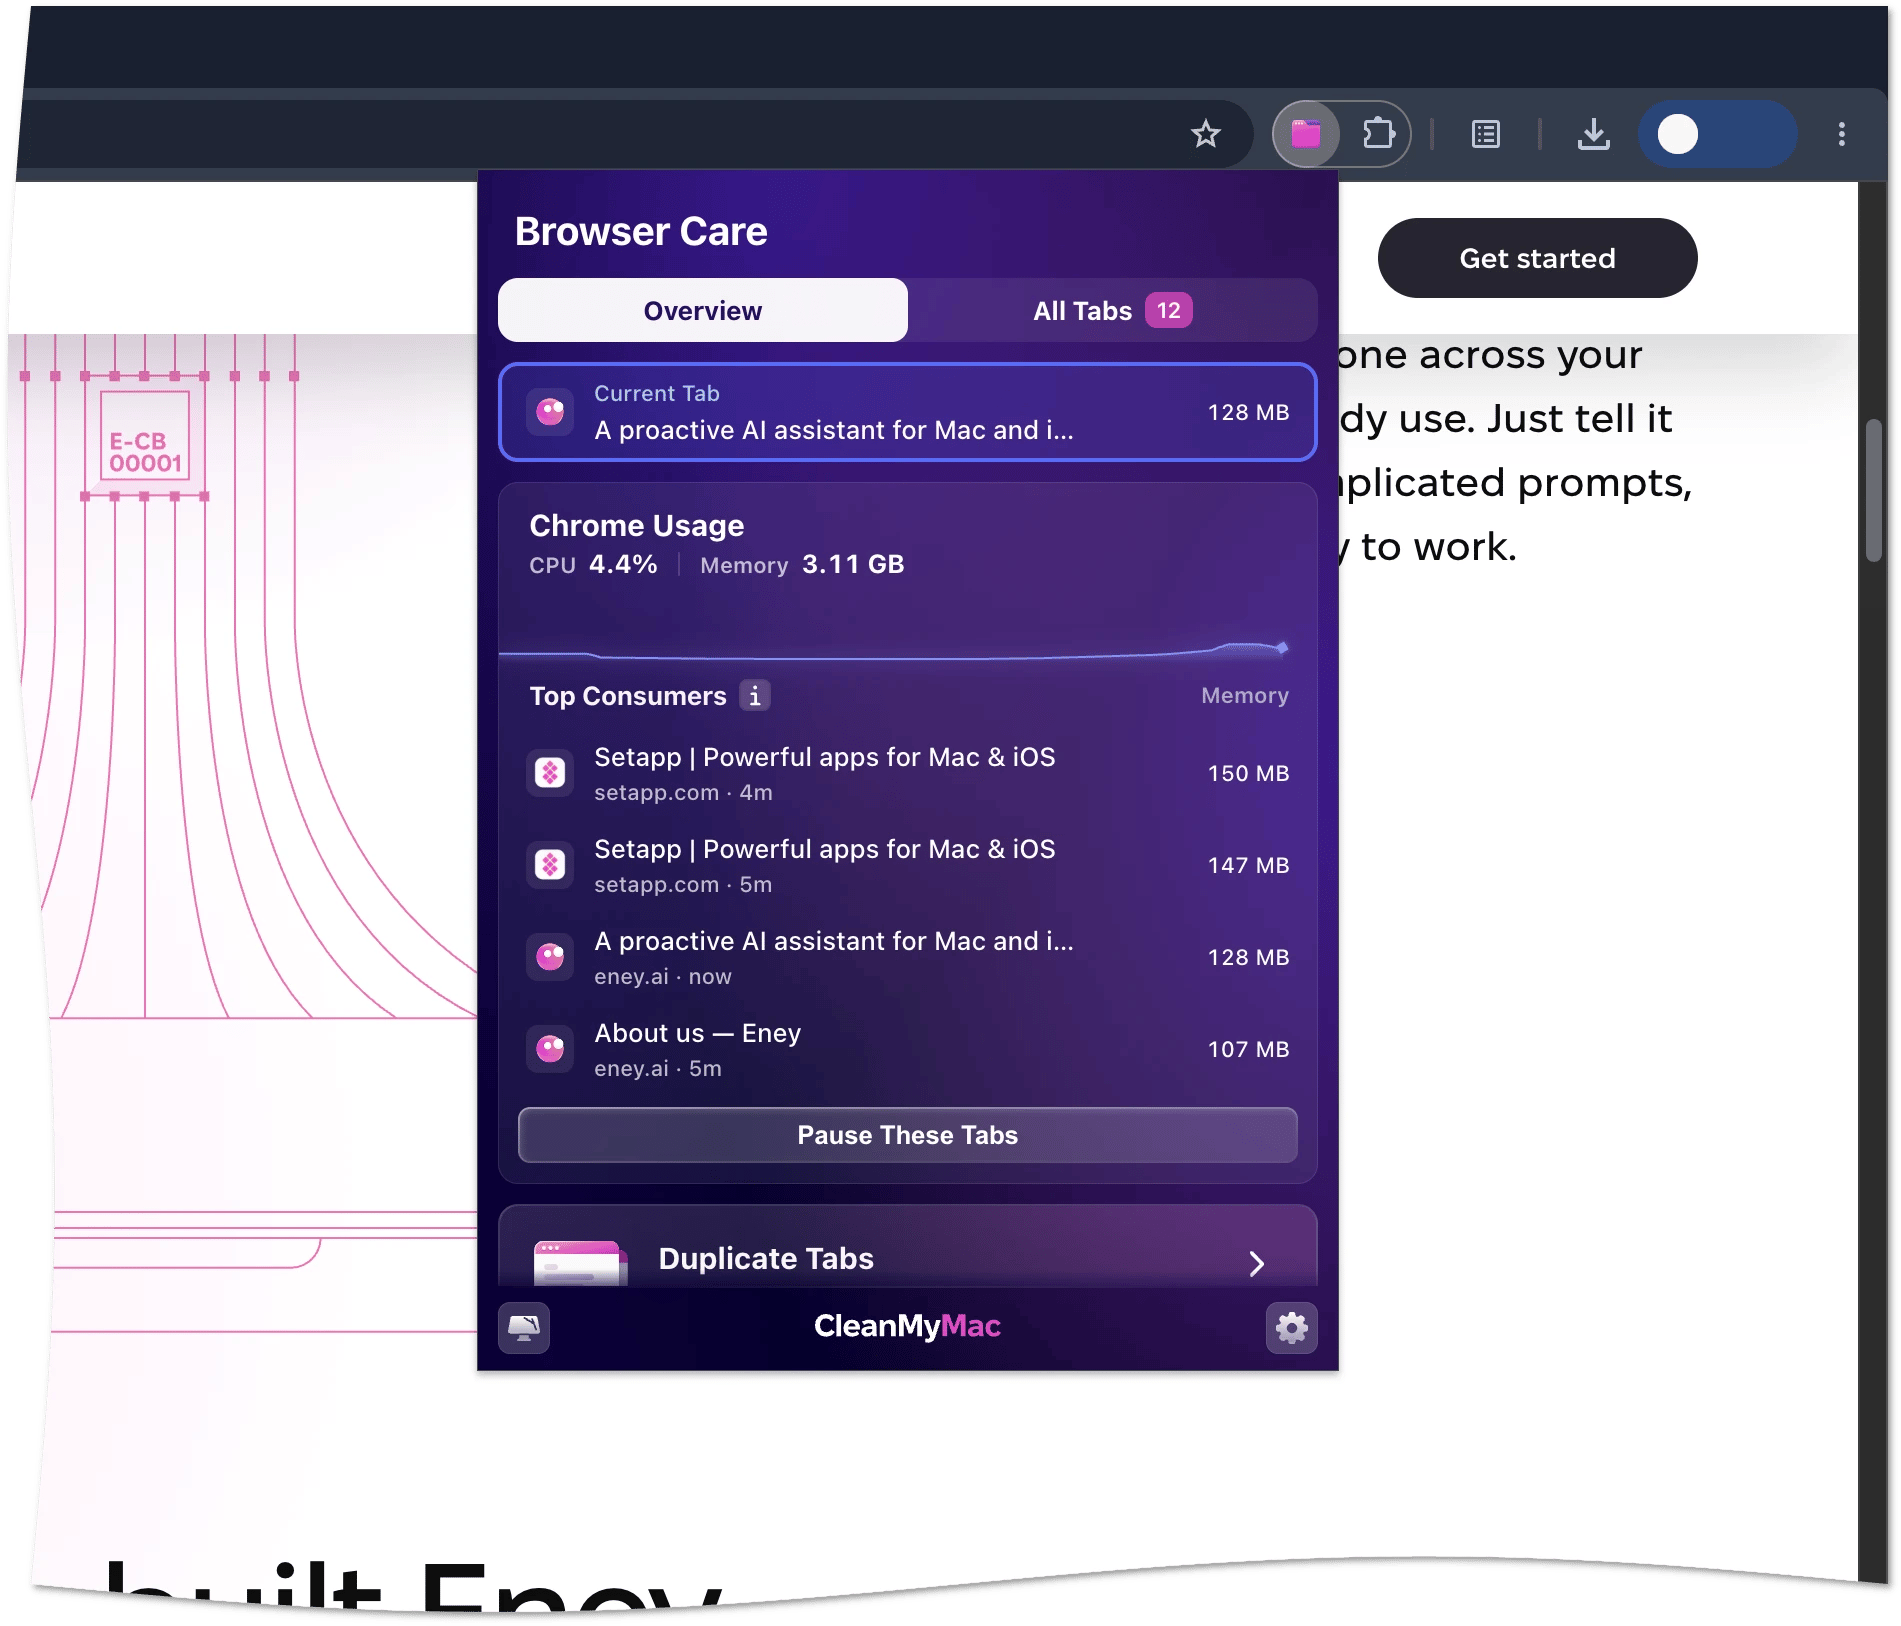
Task: Click the end point of the usage graph
Action: [1282, 648]
